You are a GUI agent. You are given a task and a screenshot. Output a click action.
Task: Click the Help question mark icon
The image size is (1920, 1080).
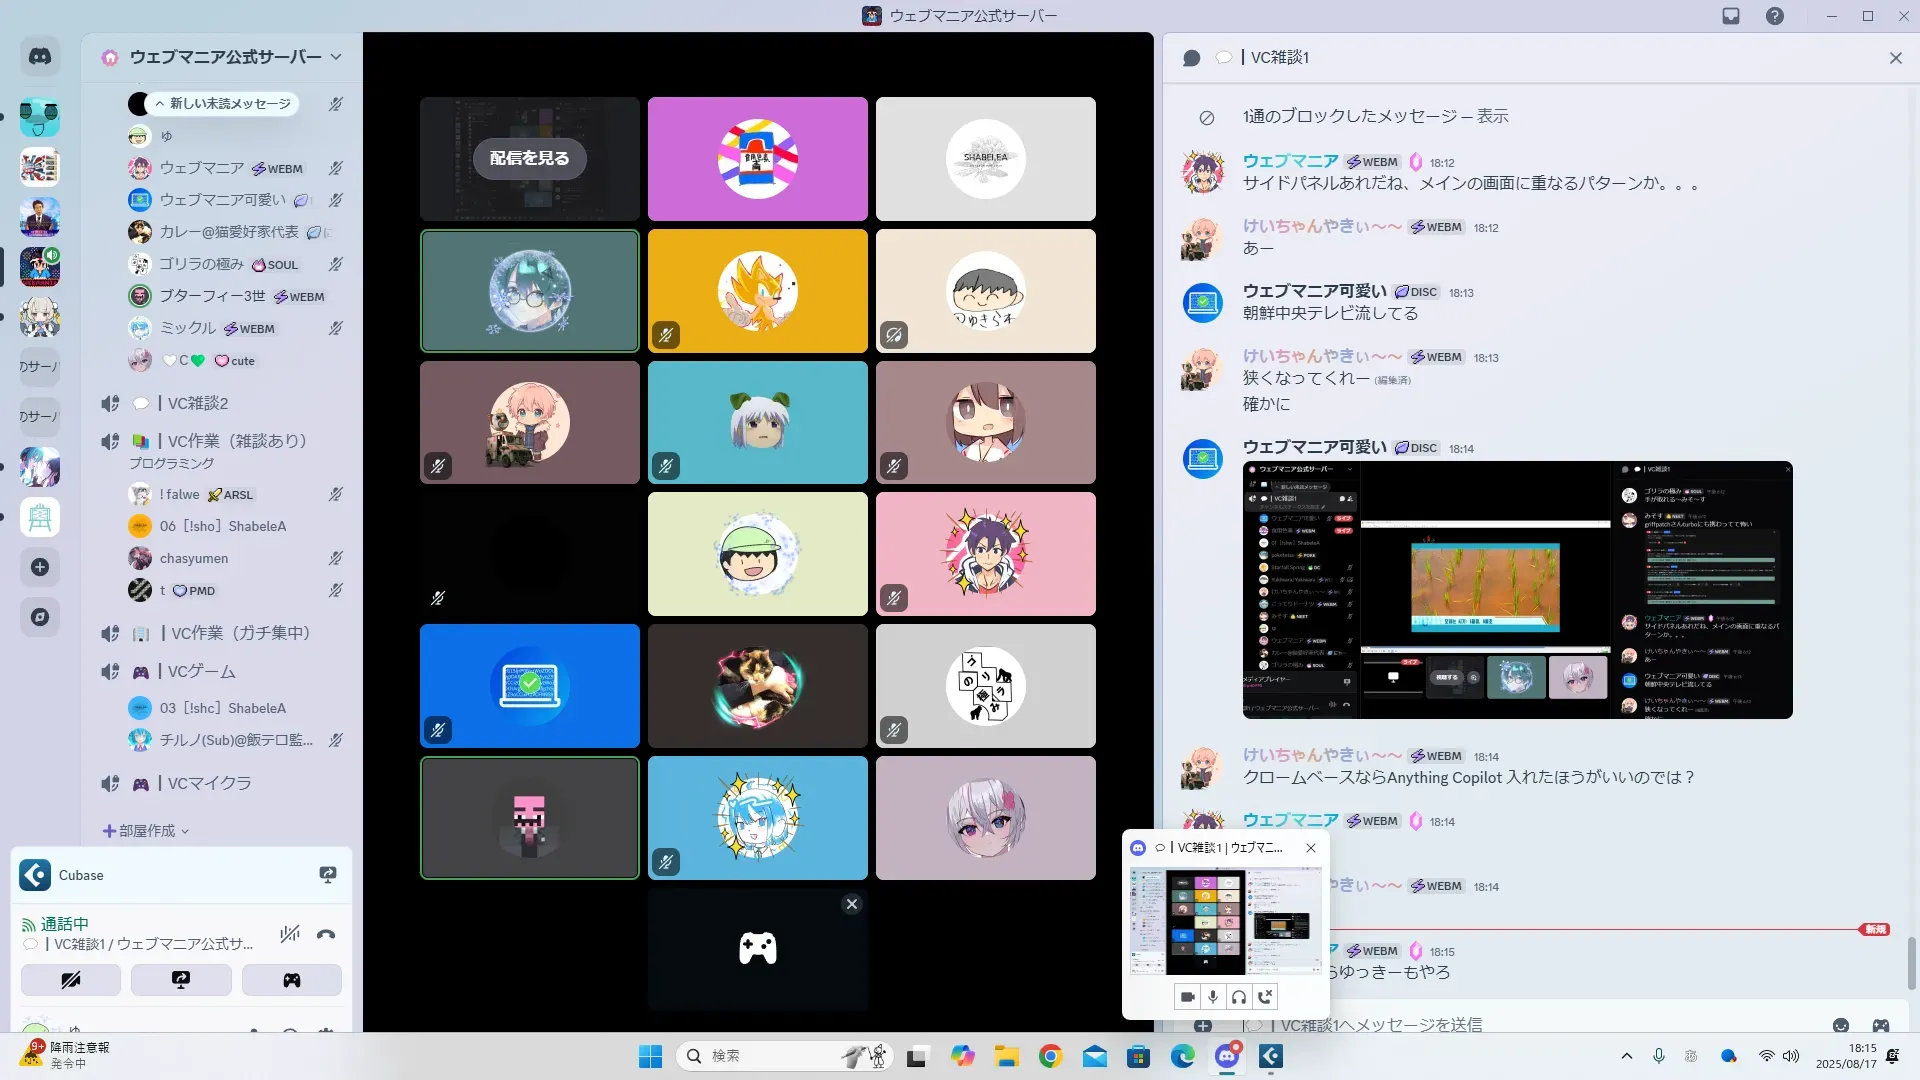pyautogui.click(x=1774, y=16)
